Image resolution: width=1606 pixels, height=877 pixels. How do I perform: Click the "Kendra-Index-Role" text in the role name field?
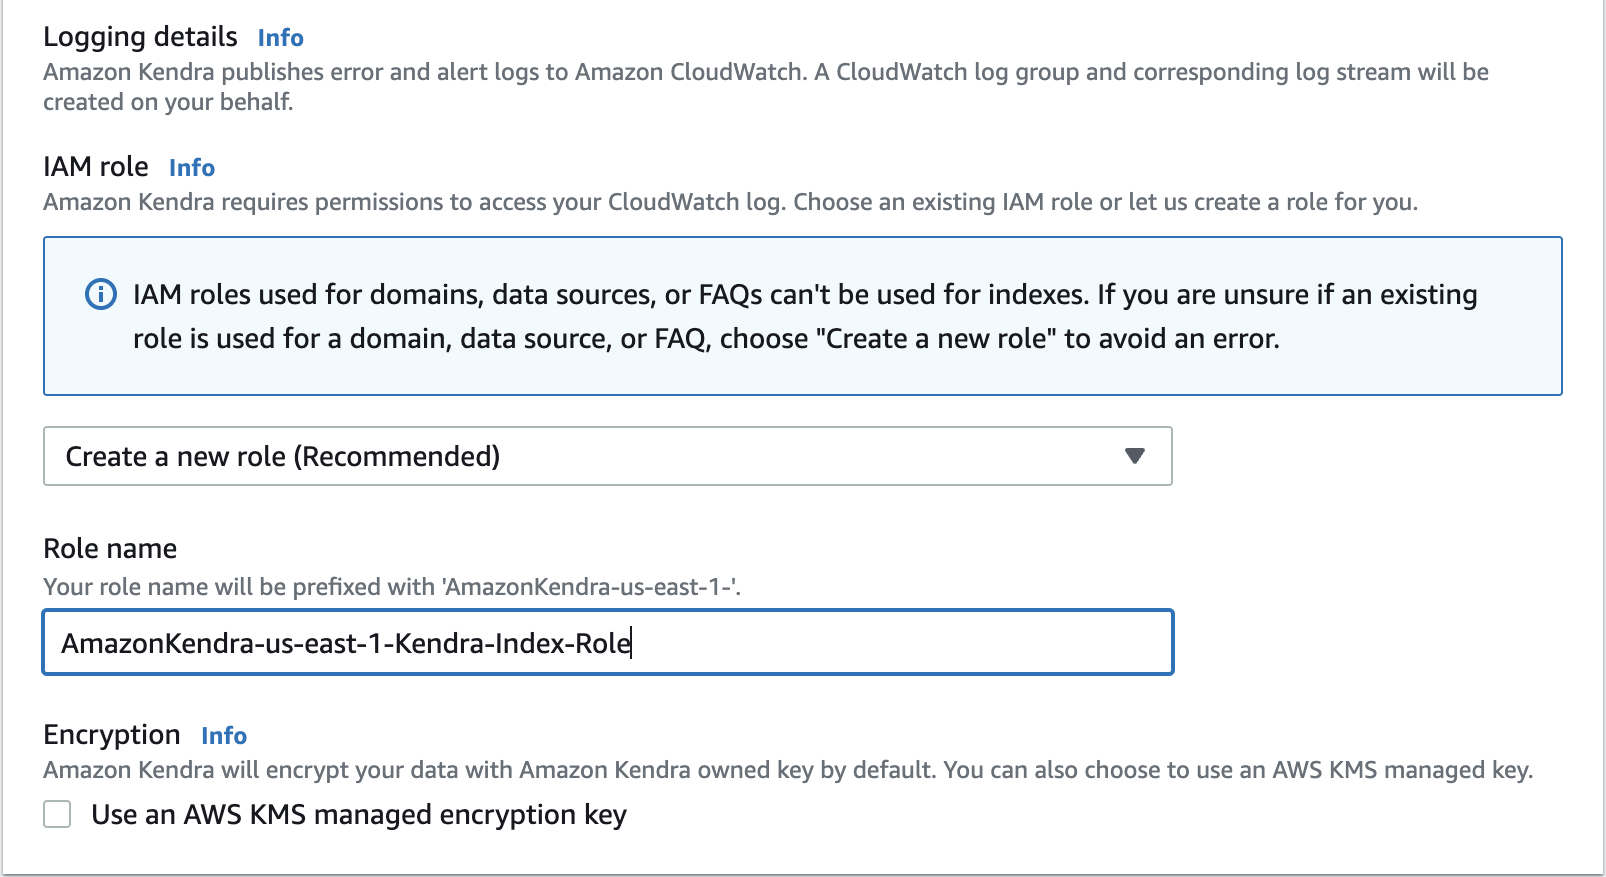512,643
